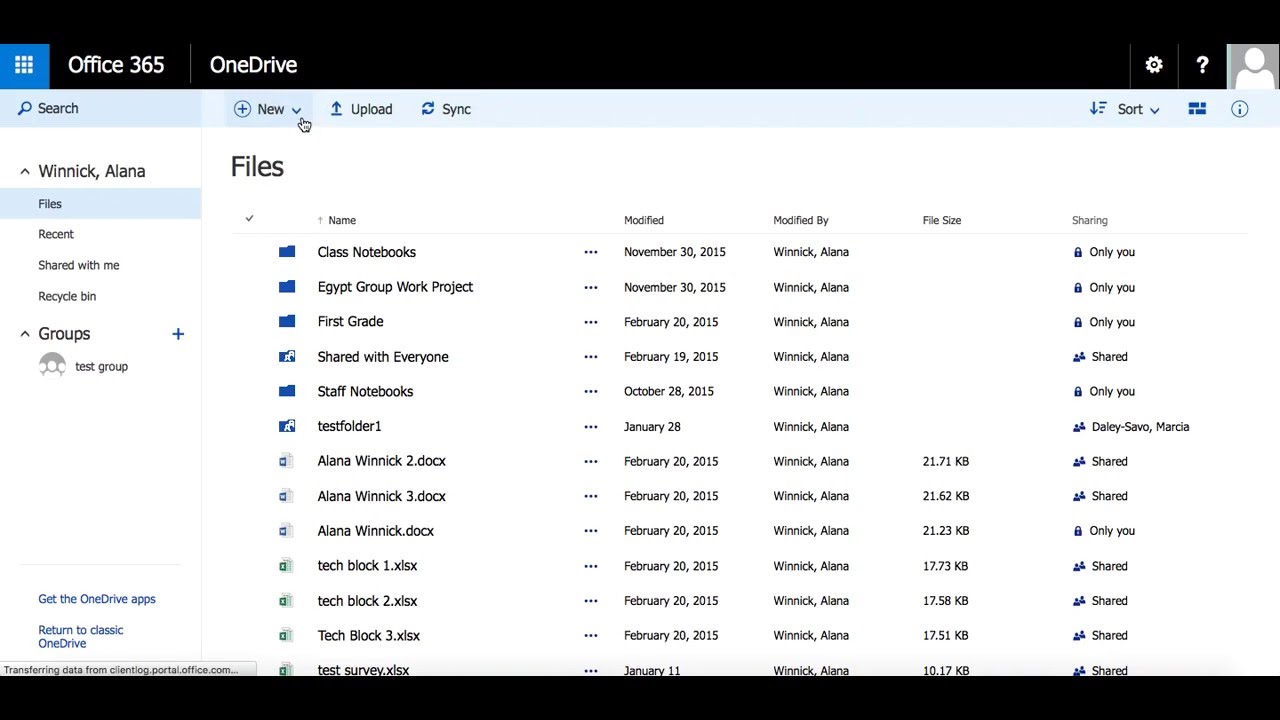Click the Excel icon for tech block 2.xlsx
The height and width of the screenshot is (720, 1280).
[286, 601]
